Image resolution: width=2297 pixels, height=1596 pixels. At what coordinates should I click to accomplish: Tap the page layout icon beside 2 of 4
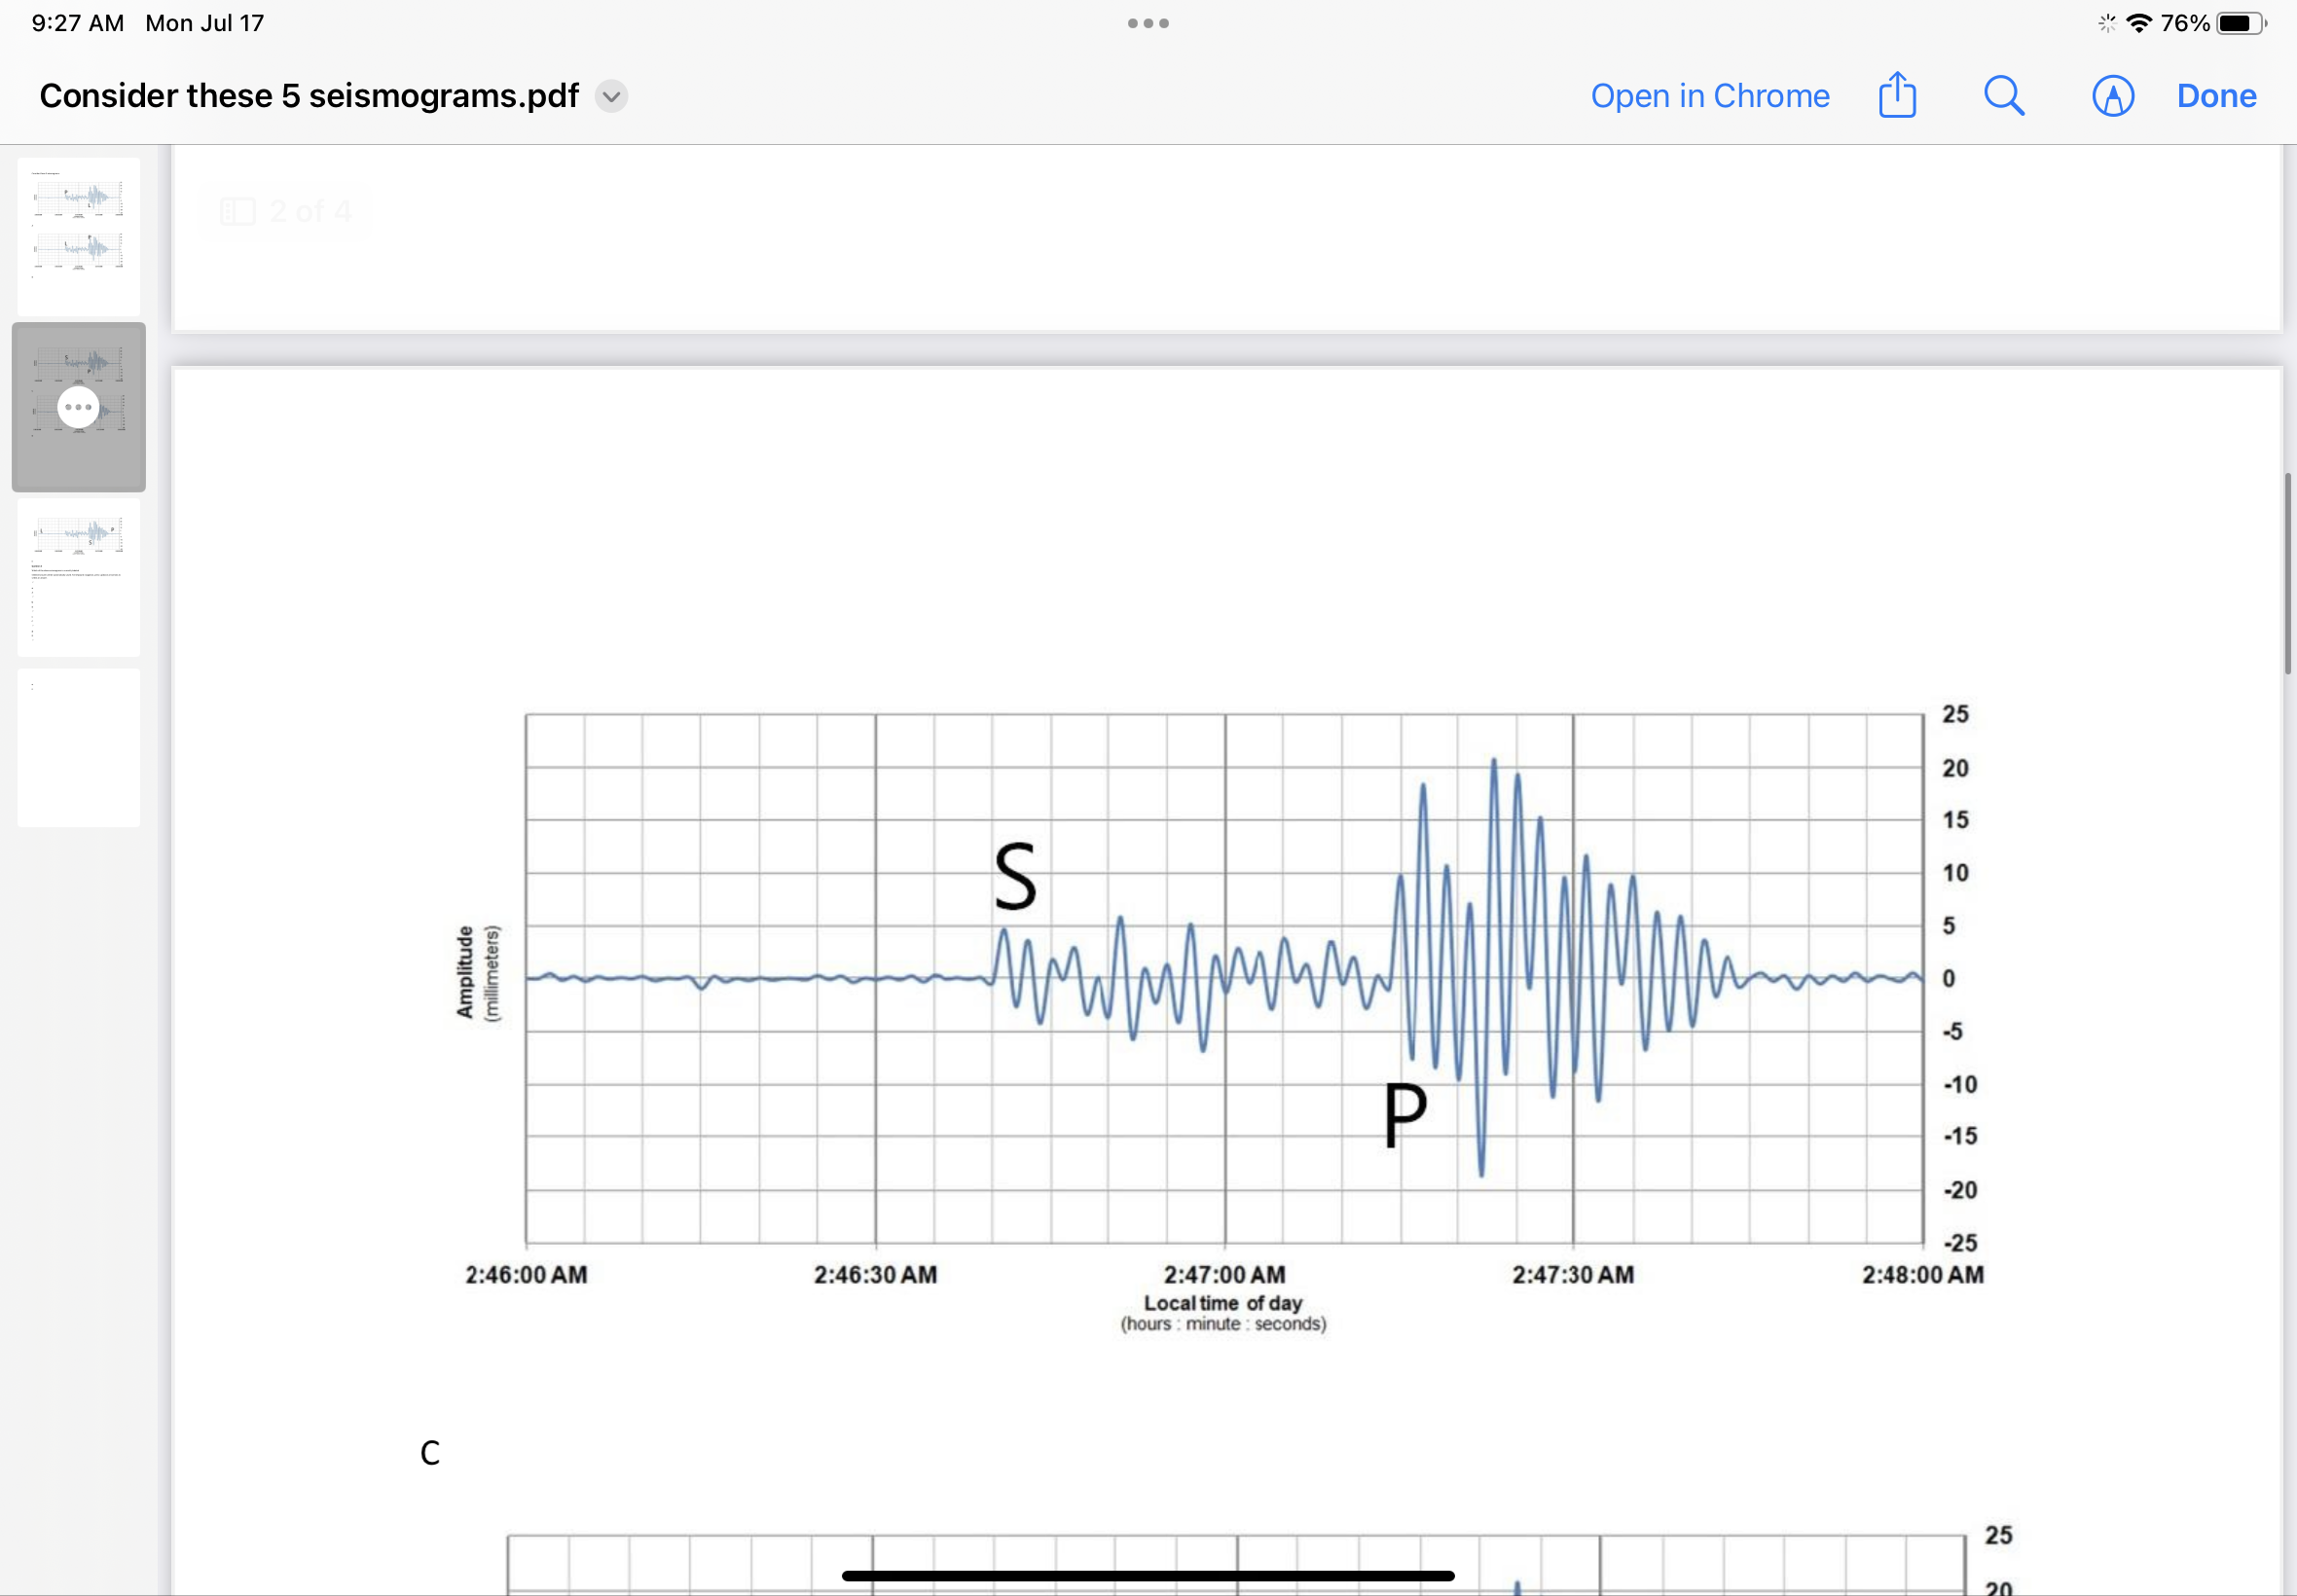239,211
